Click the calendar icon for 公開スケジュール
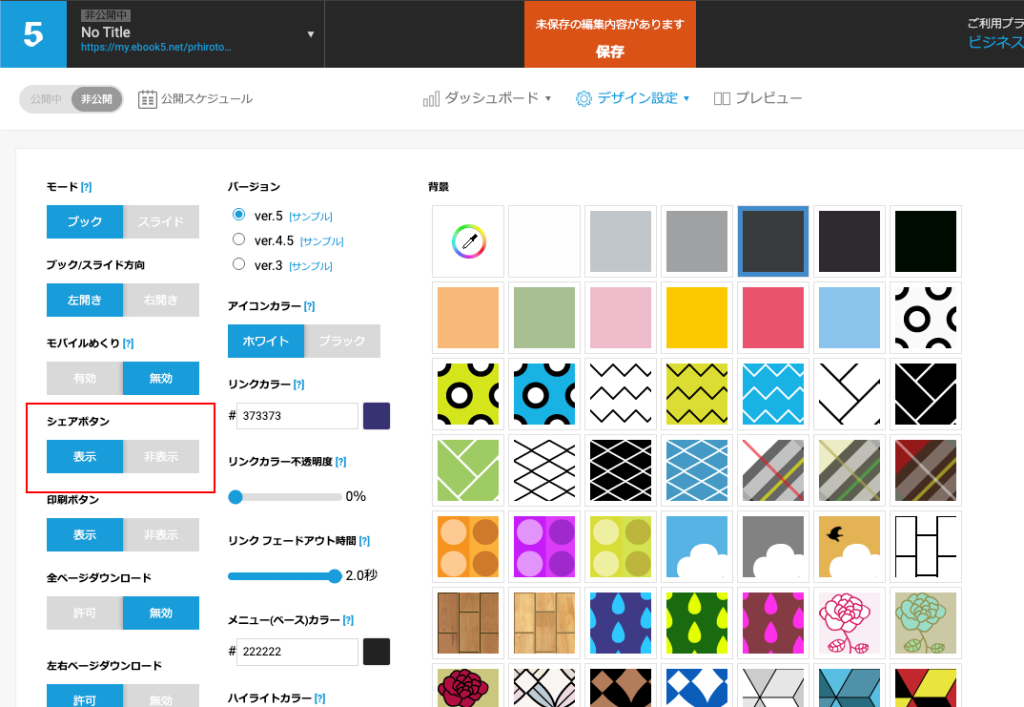The width and height of the screenshot is (1024, 707). click(x=147, y=99)
